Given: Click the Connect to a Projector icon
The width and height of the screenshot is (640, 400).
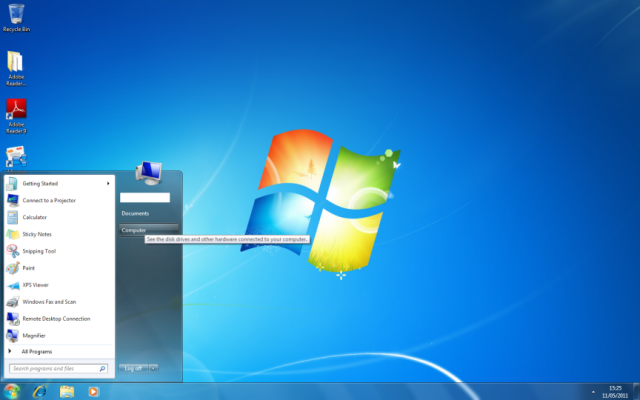Looking at the screenshot, I should [12, 200].
